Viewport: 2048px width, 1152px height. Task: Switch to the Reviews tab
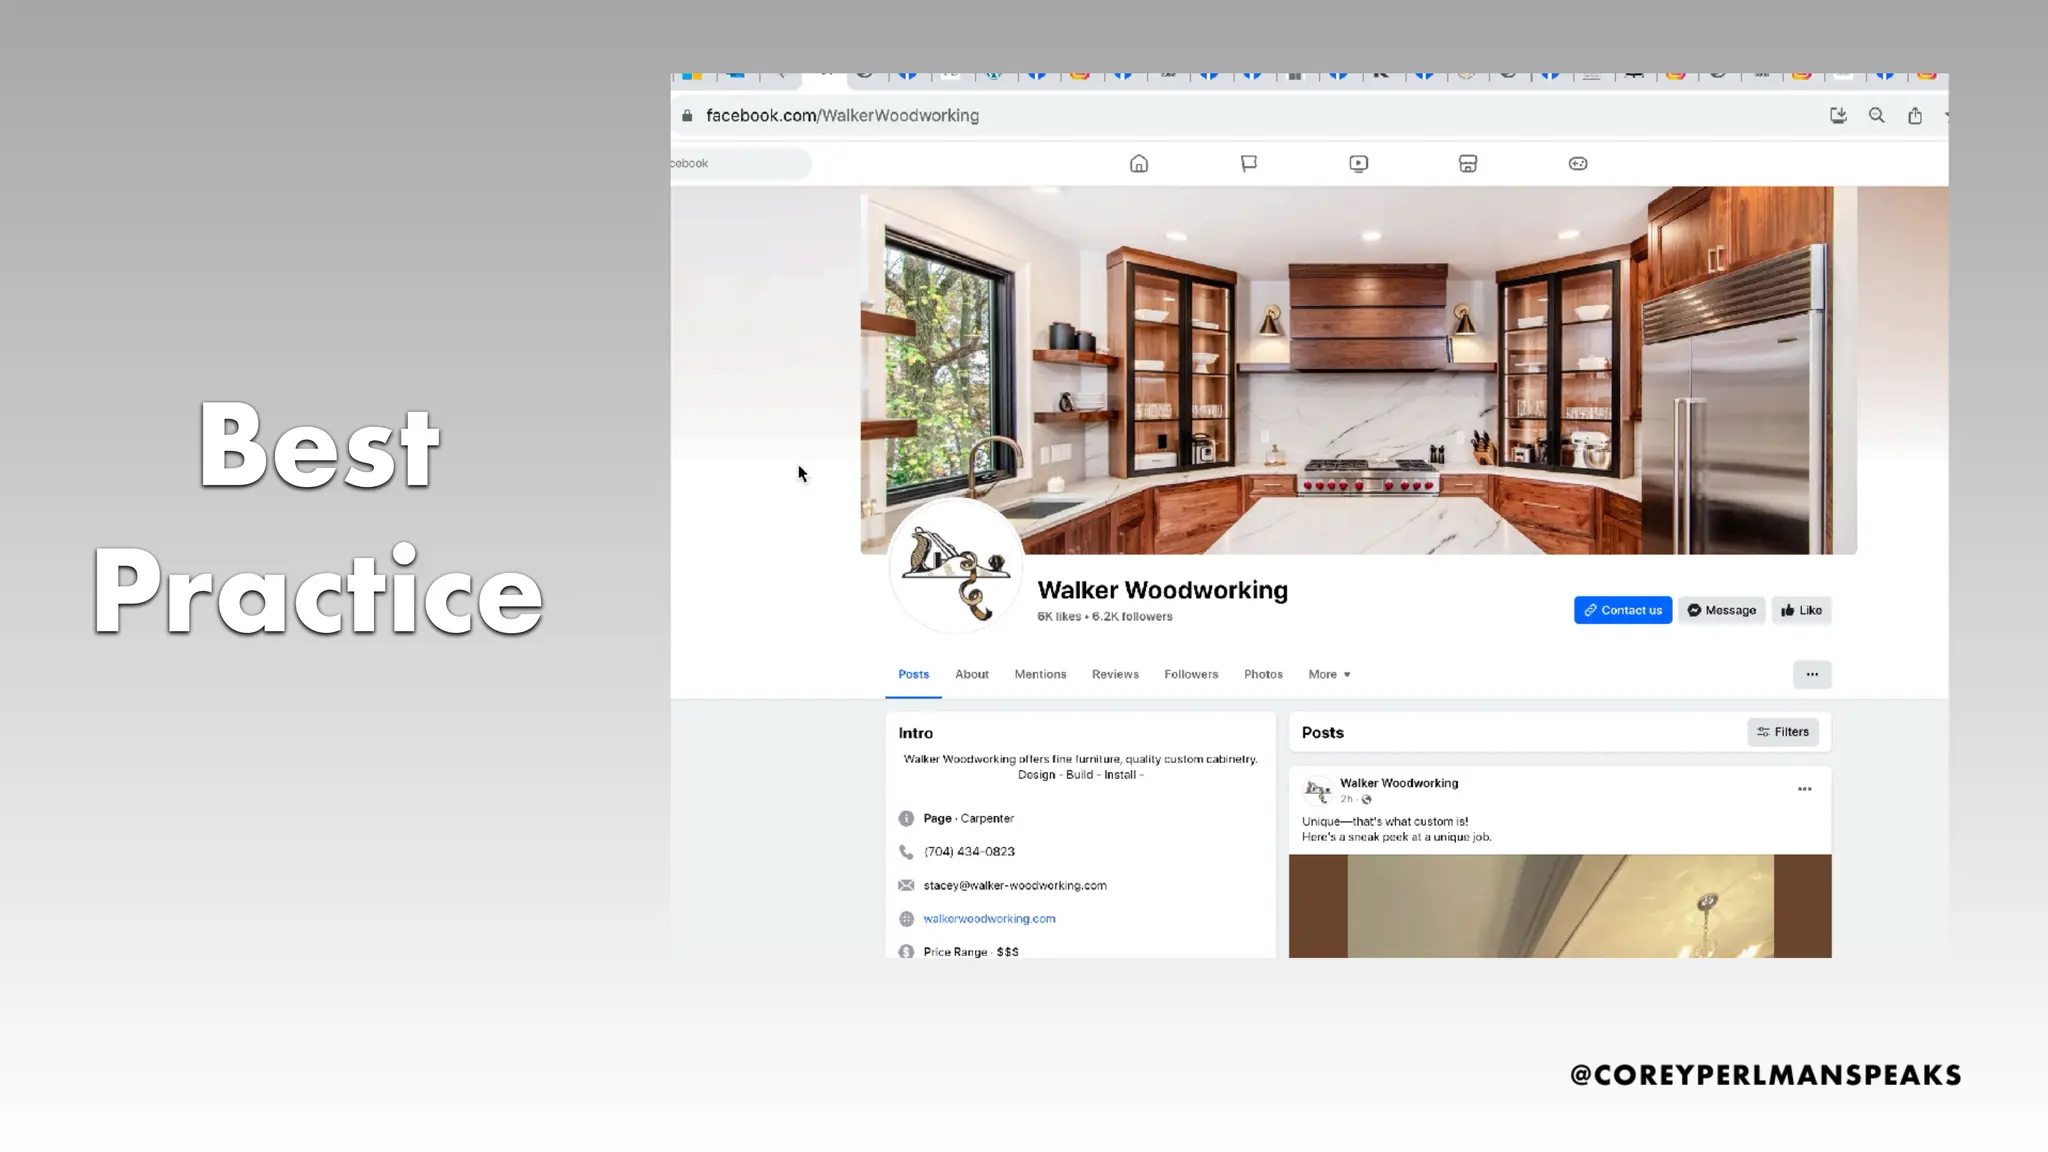tap(1115, 674)
